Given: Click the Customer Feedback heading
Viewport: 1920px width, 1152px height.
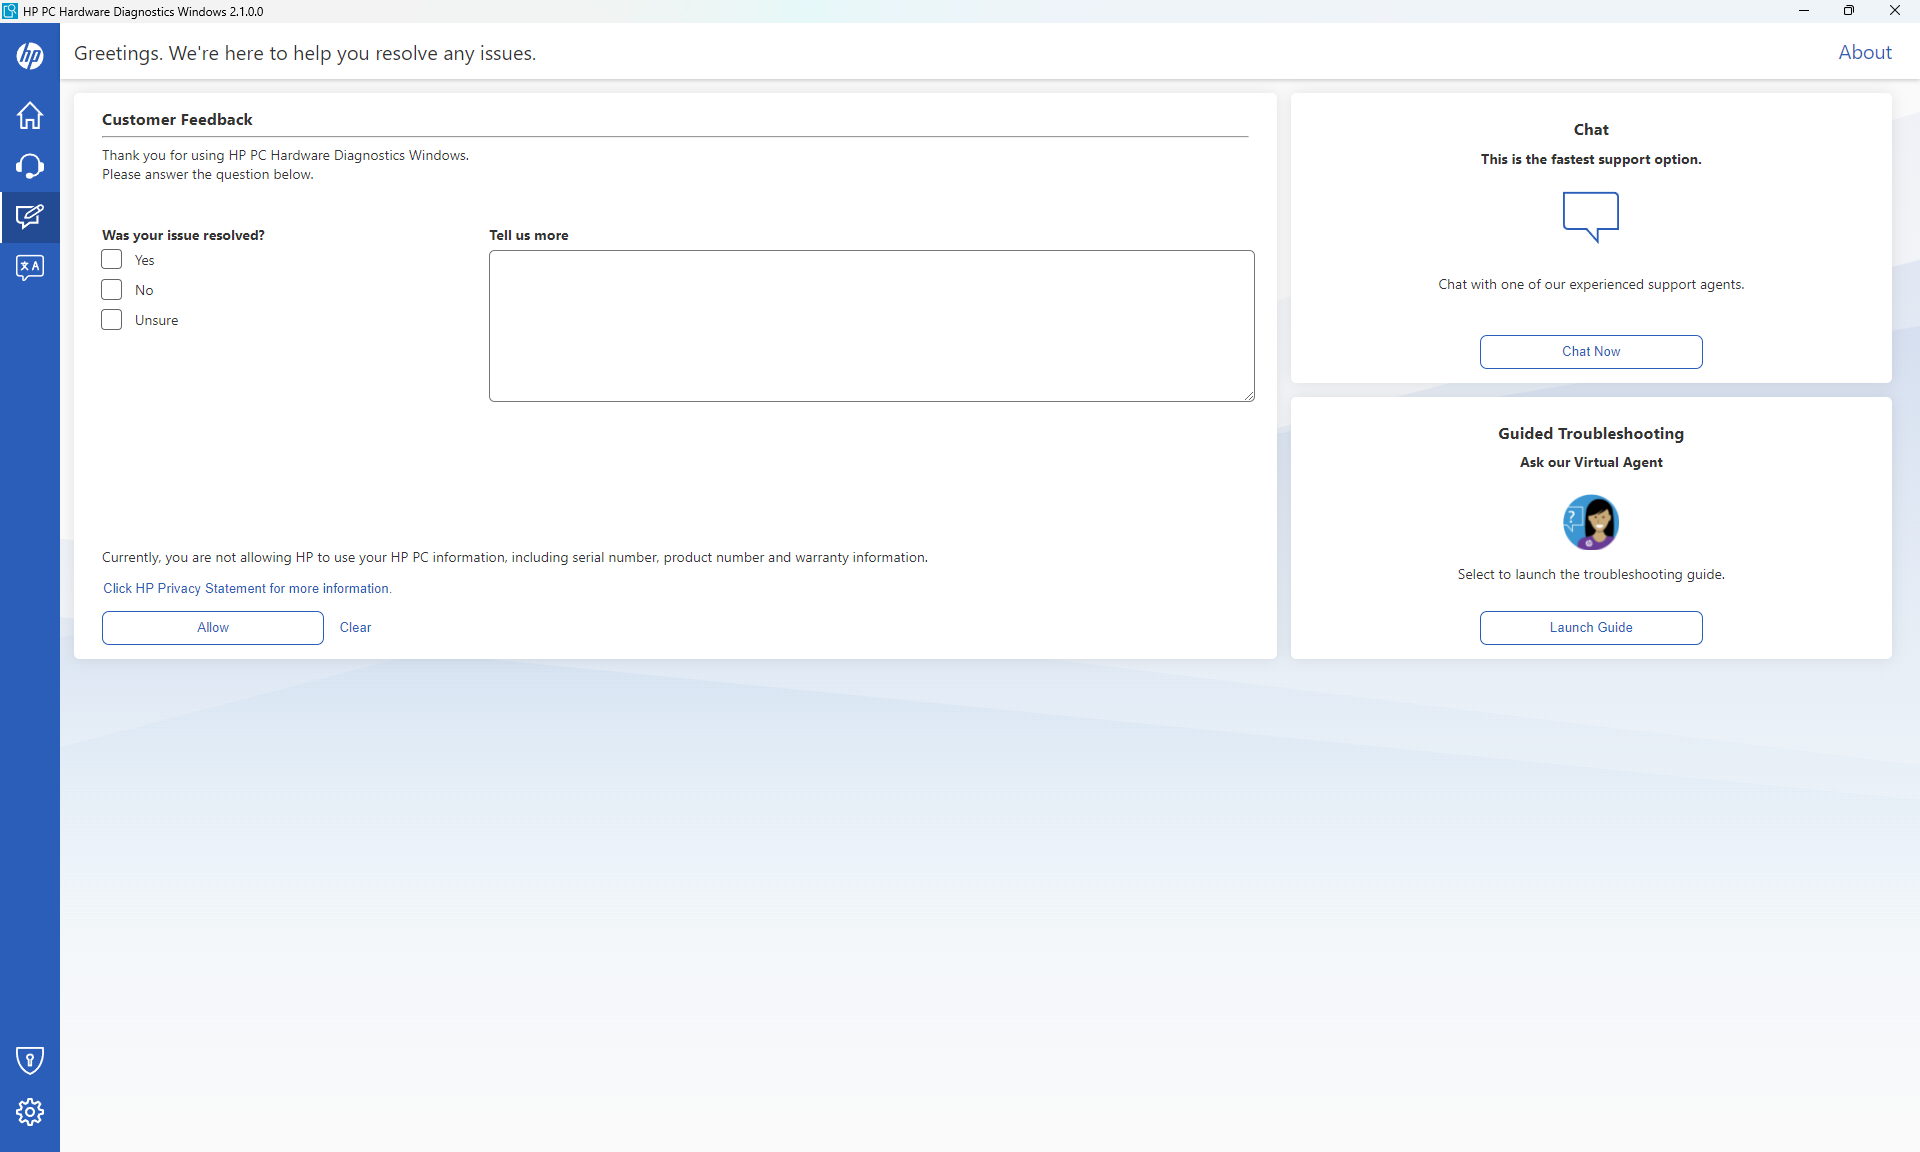Looking at the screenshot, I should [x=177, y=120].
